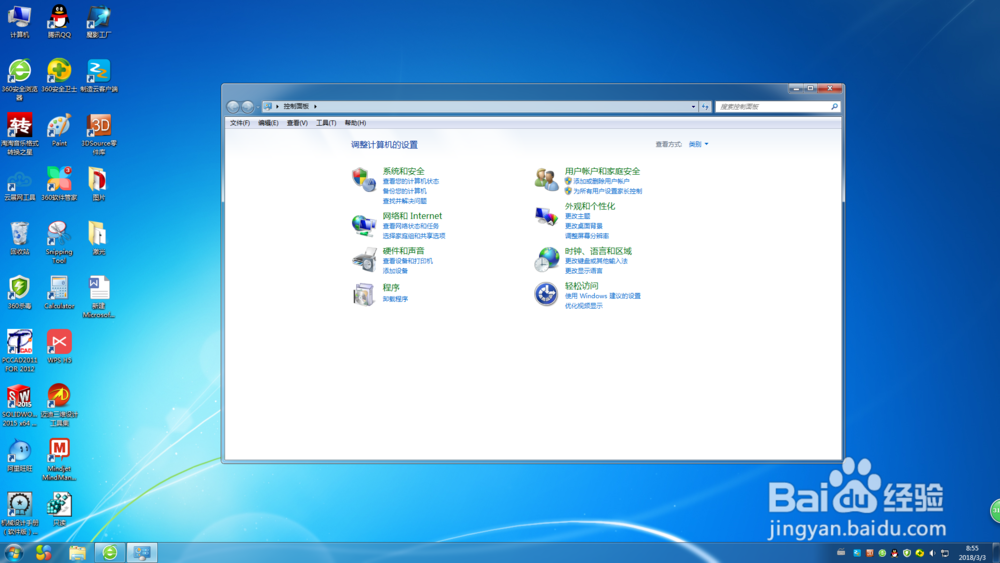Click the 360 browser taskbar button
The height and width of the screenshot is (563, 1000).
click(110, 552)
